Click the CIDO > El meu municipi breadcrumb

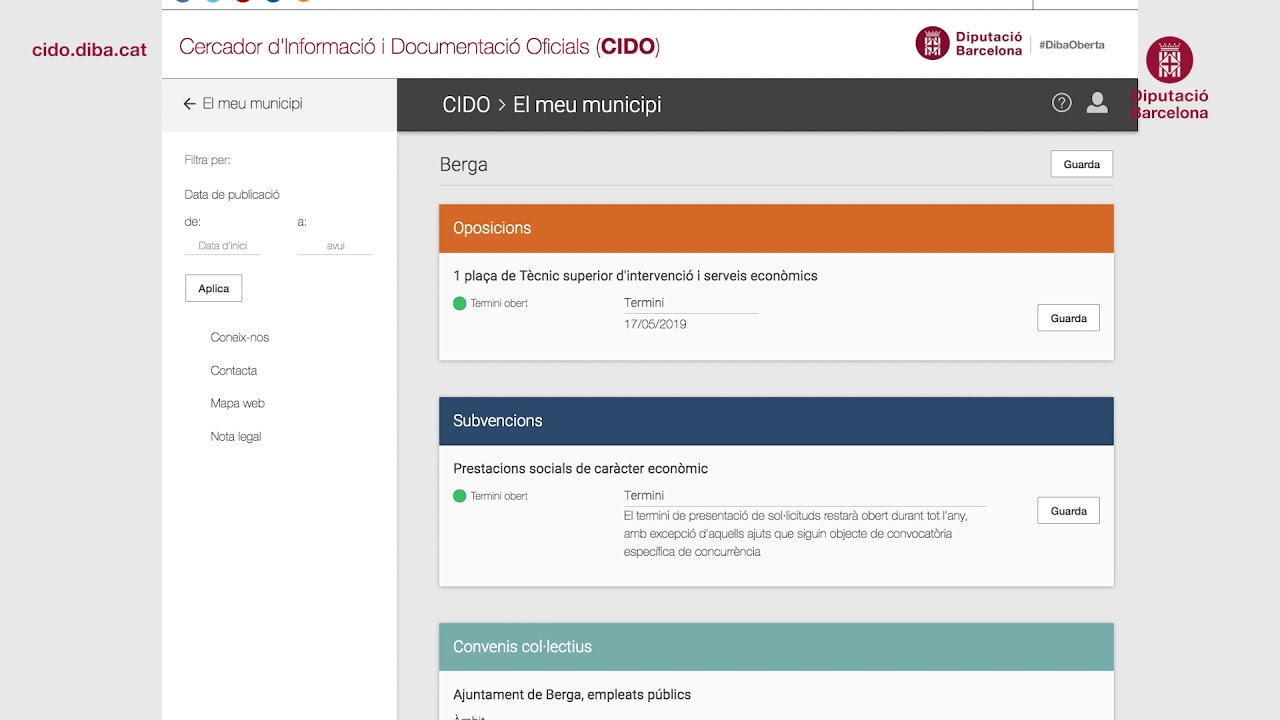point(552,105)
